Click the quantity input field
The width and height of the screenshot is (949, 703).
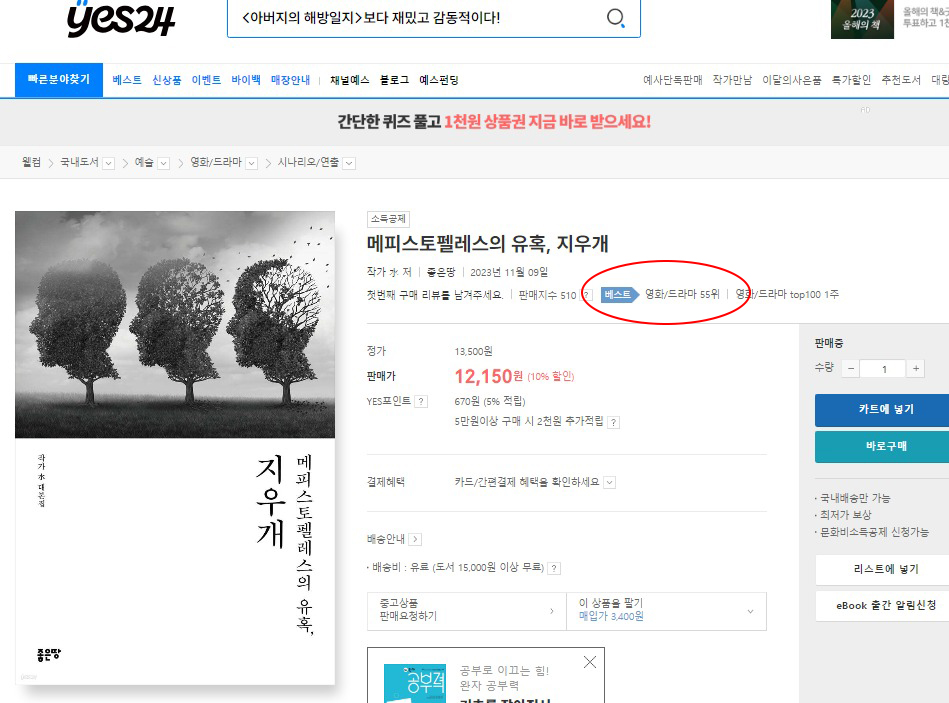pyautogui.click(x=883, y=368)
